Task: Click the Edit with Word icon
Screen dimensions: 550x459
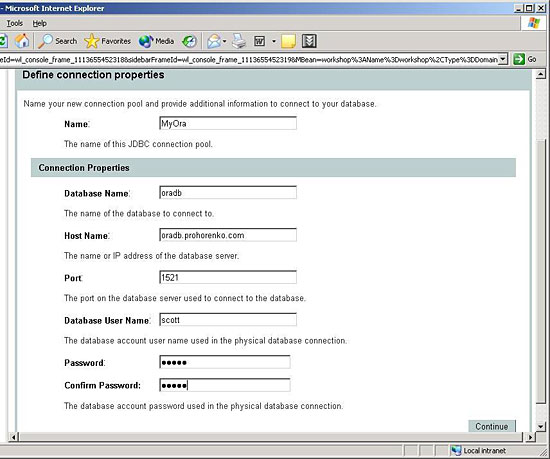Action: point(259,41)
